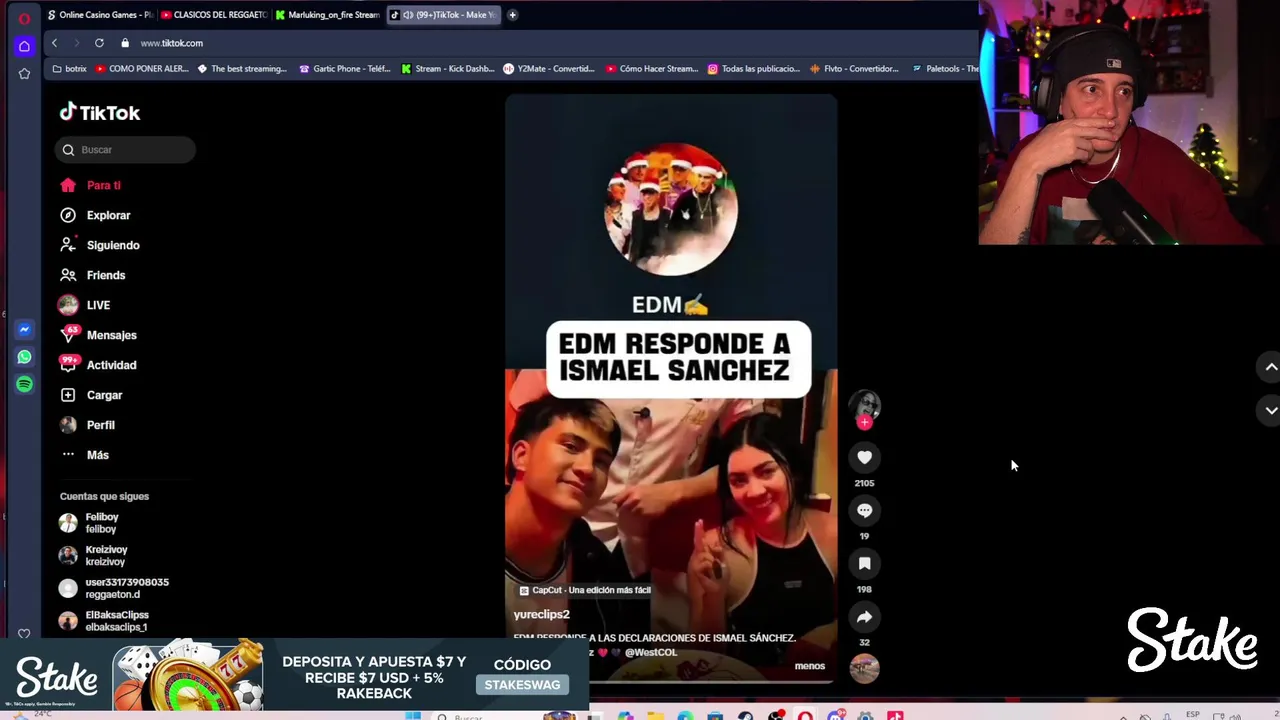This screenshot has width=1280, height=720.
Task: Open the botrix bookmarks folder
Action: (69, 69)
